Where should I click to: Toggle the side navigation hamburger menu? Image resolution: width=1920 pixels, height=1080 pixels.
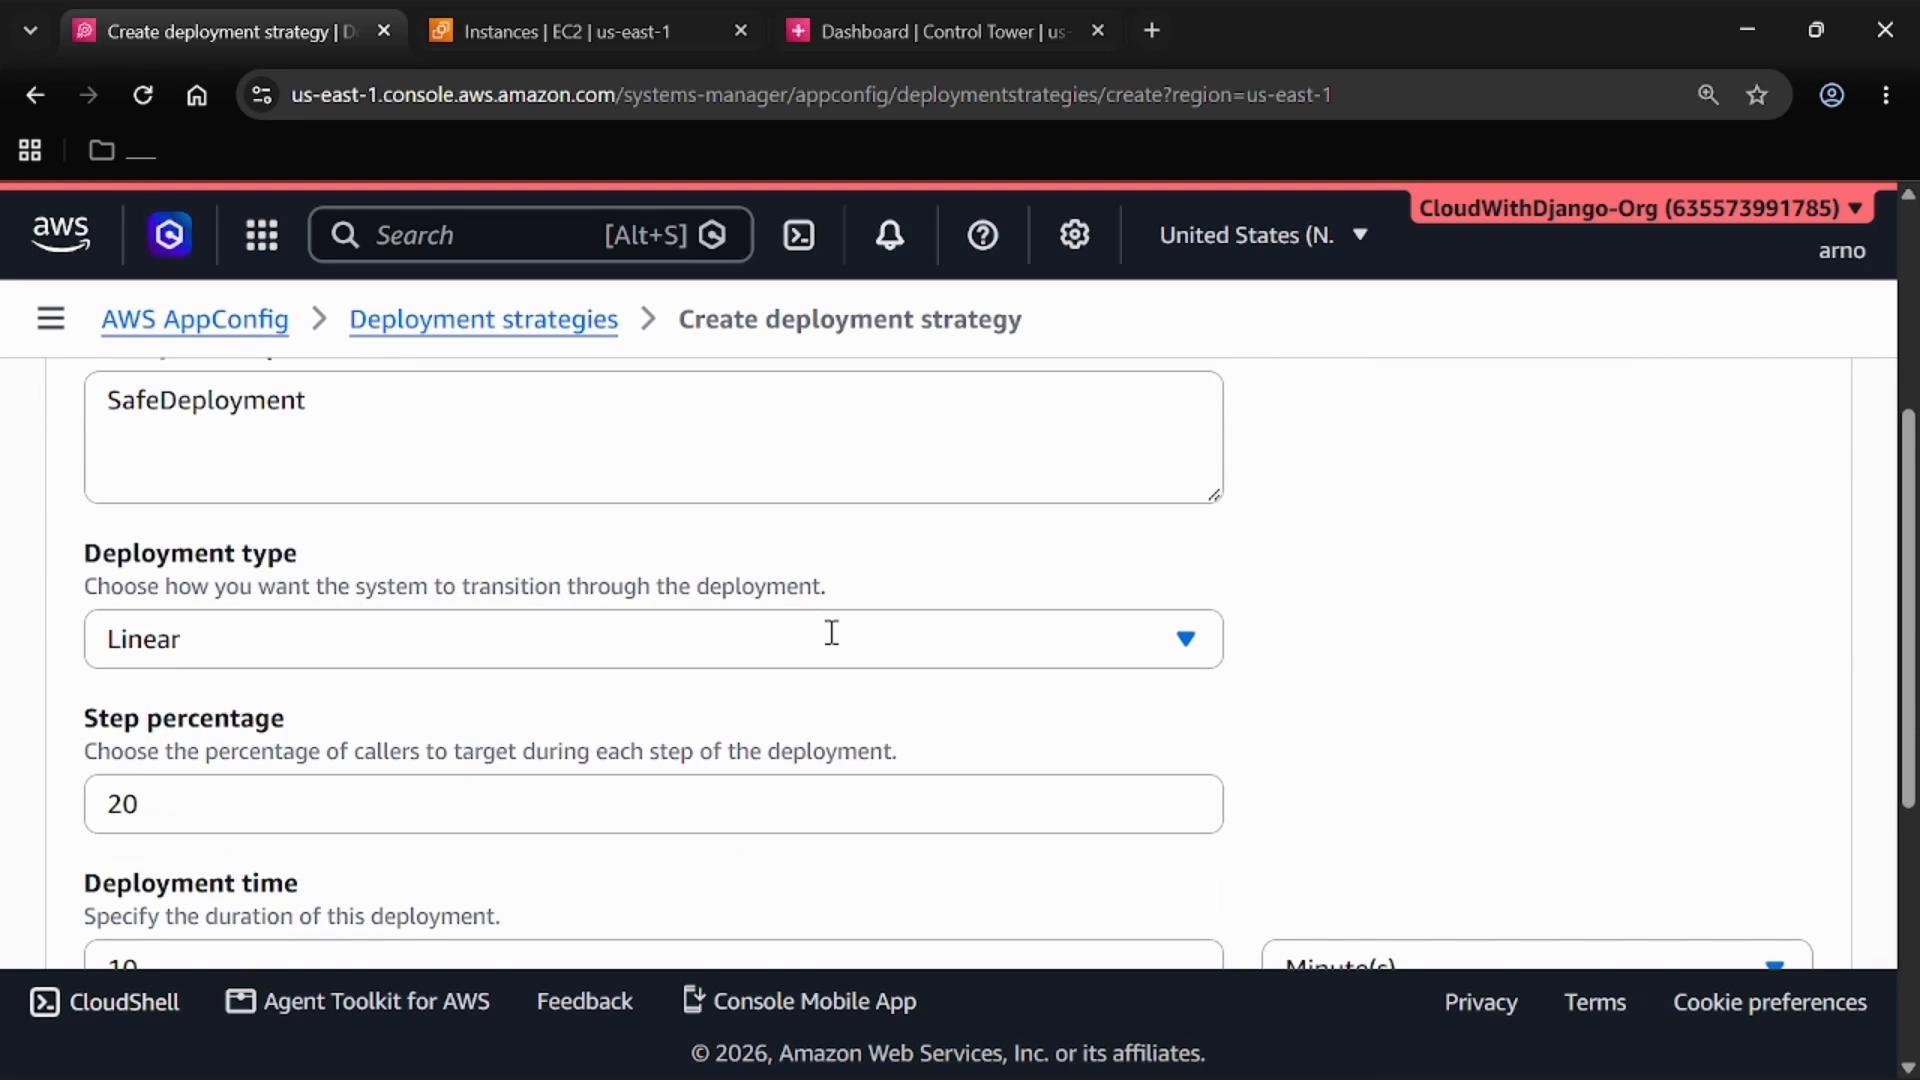[x=51, y=319]
